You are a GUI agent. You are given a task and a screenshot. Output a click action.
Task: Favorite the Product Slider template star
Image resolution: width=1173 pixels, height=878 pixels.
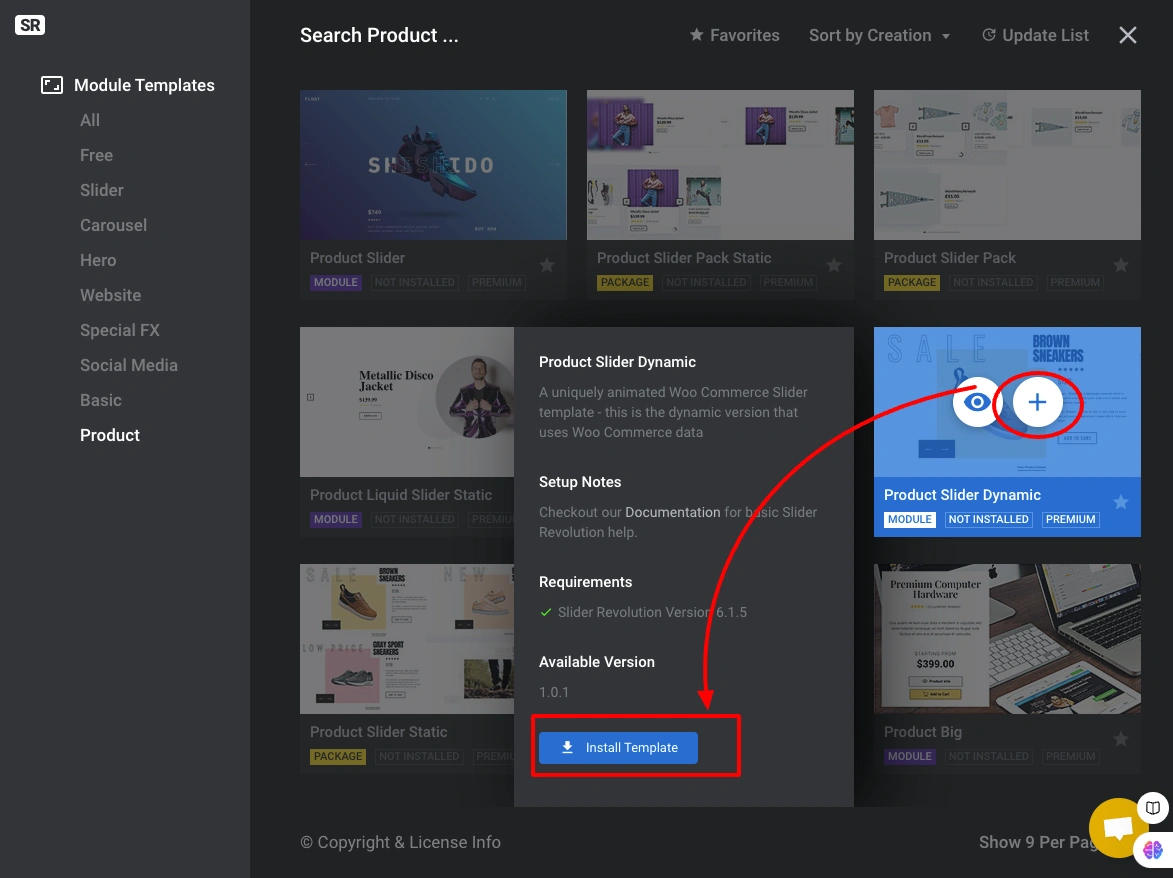(x=547, y=265)
